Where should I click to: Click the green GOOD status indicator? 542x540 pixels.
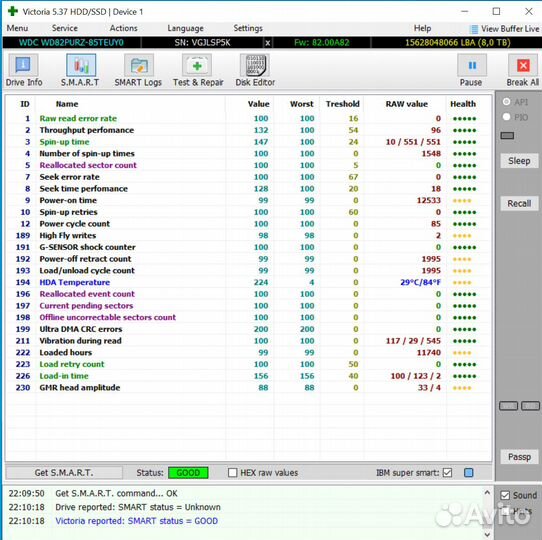pos(188,473)
